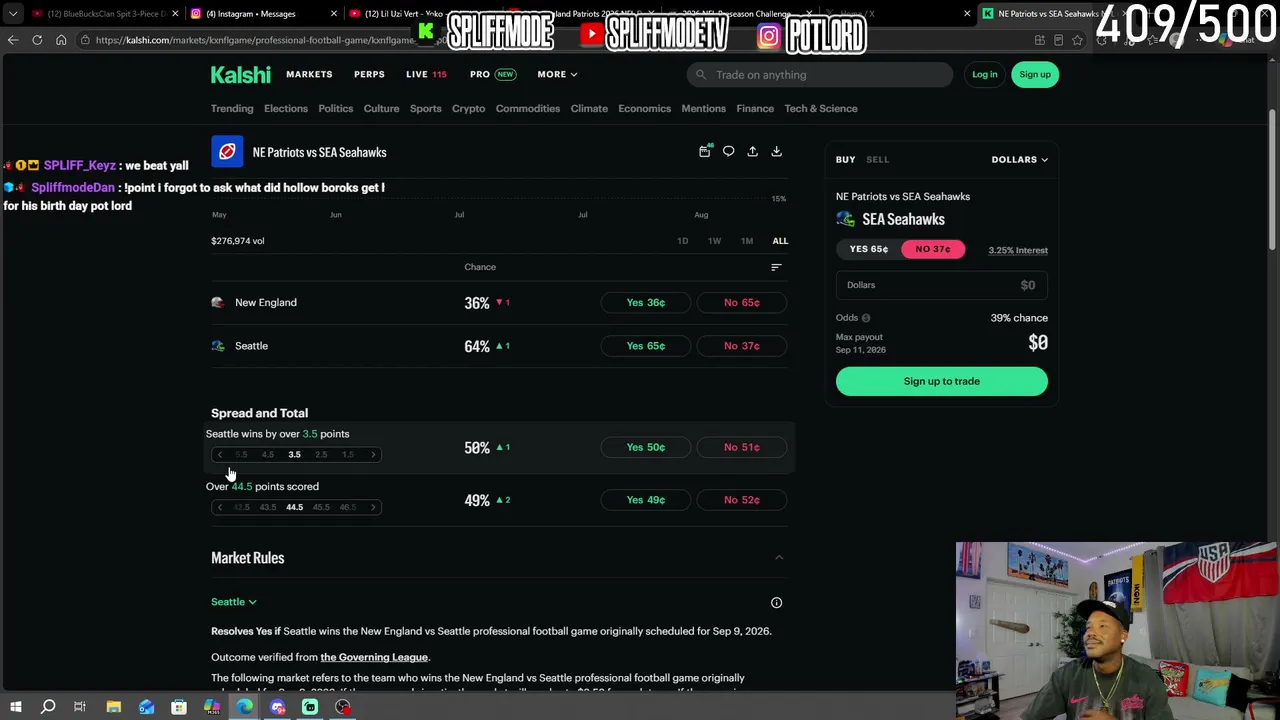
Task: Click the download market data icon
Action: click(x=776, y=151)
